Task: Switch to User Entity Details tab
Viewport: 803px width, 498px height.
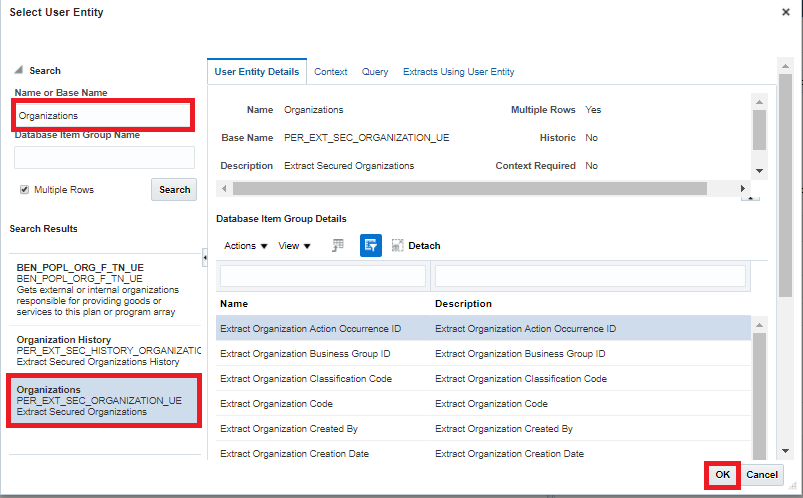Action: [257, 72]
